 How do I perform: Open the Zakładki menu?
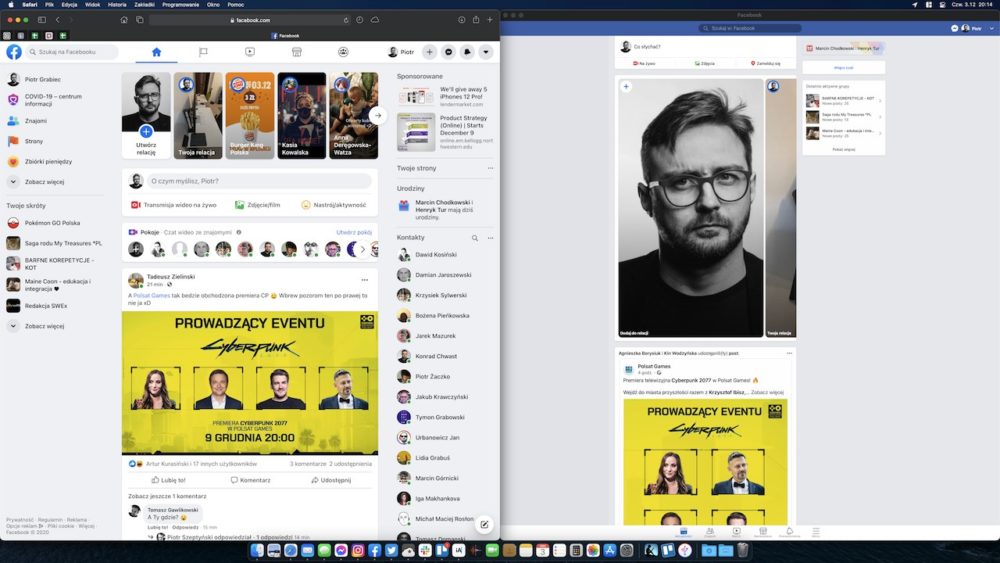144,4
